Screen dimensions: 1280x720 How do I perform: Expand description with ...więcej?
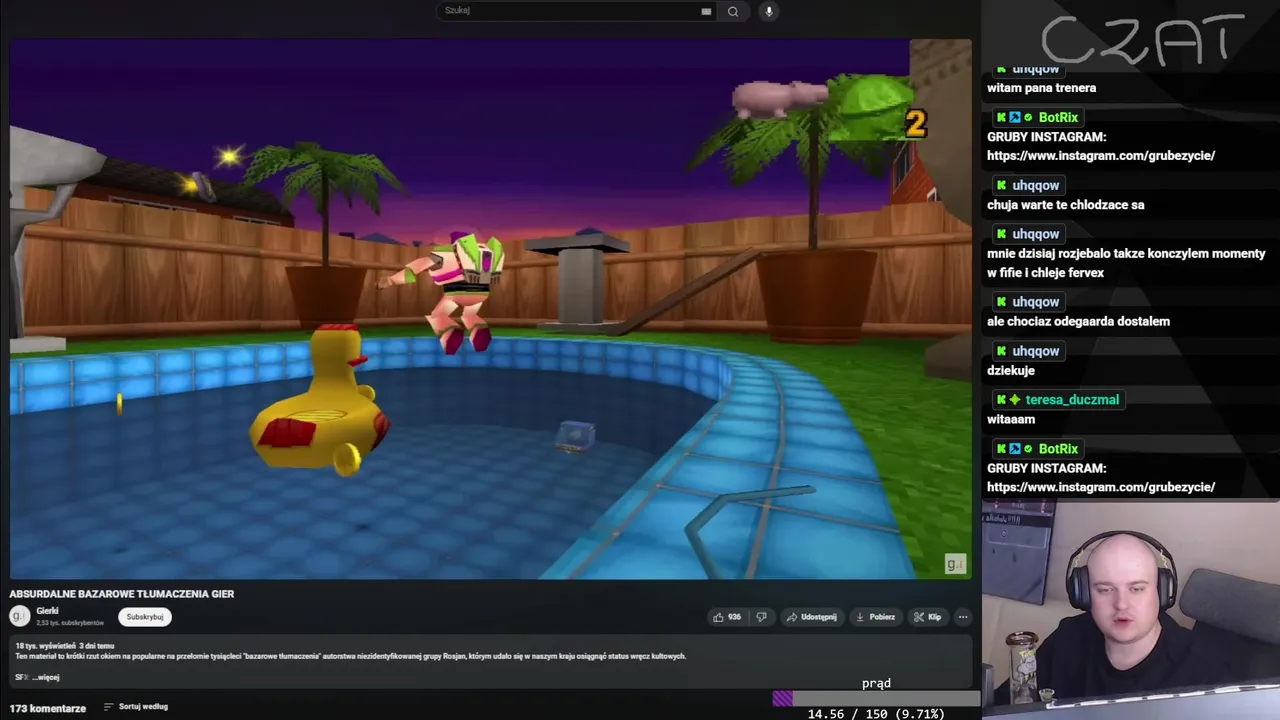[x=46, y=677]
